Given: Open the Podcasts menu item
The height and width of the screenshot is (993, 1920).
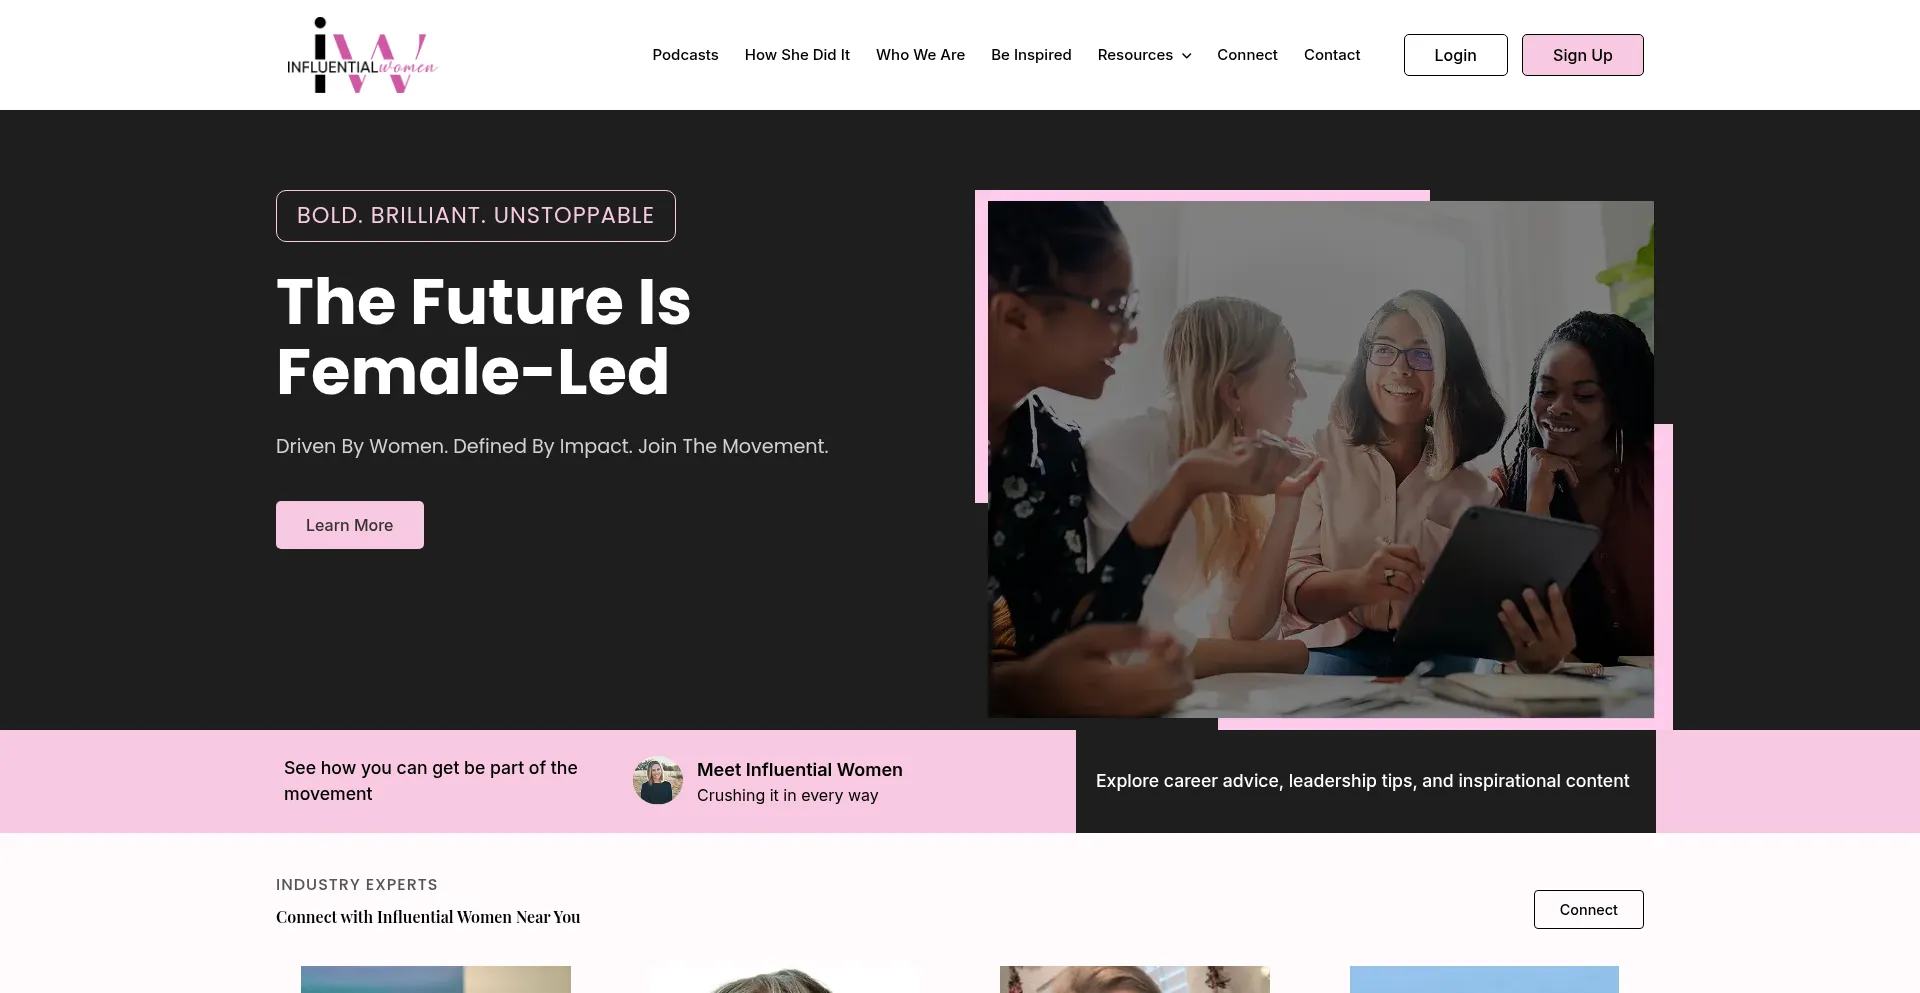Looking at the screenshot, I should tap(685, 55).
